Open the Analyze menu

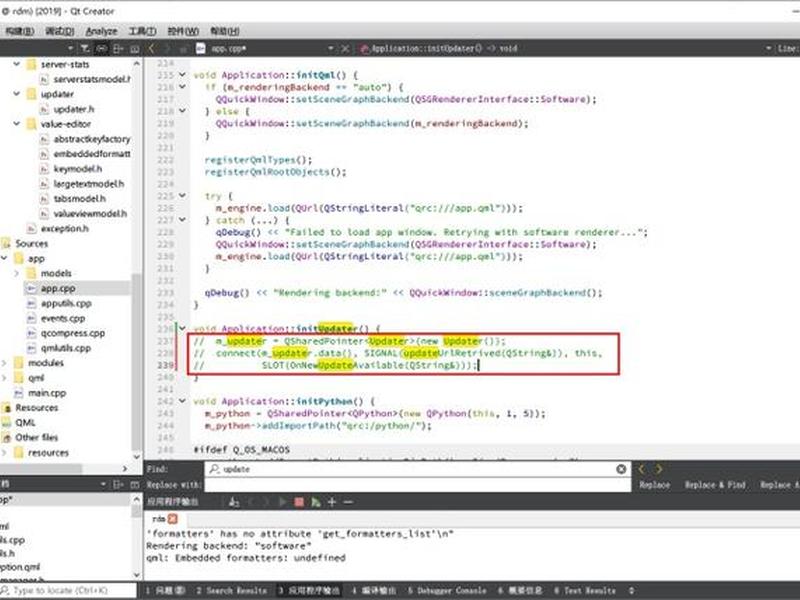101,31
